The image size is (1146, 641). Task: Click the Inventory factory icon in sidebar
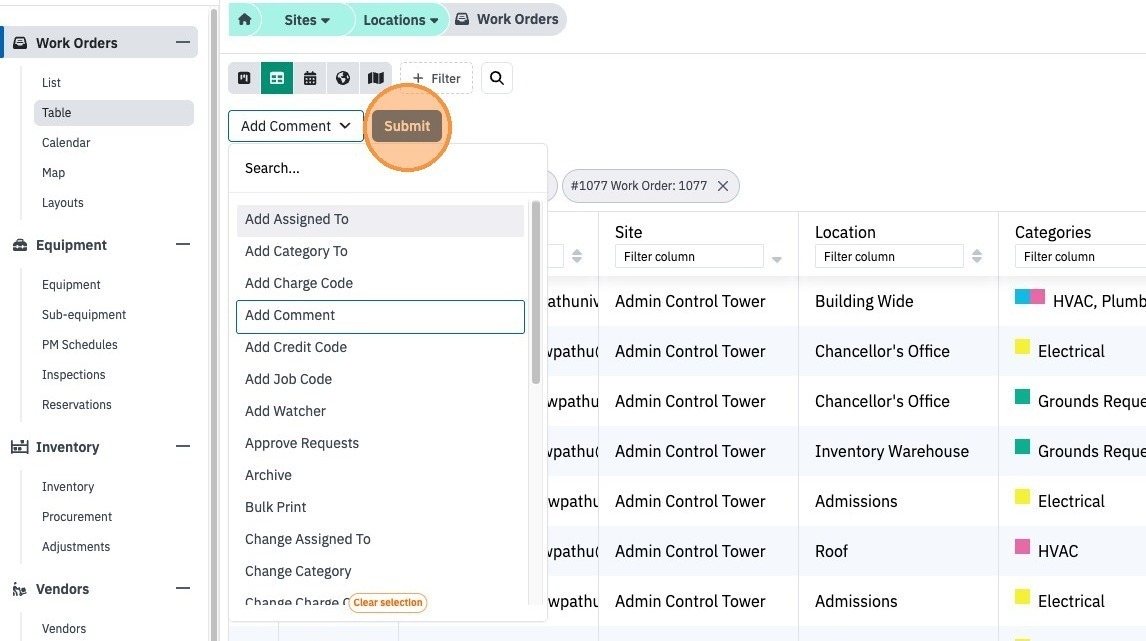pos(20,447)
